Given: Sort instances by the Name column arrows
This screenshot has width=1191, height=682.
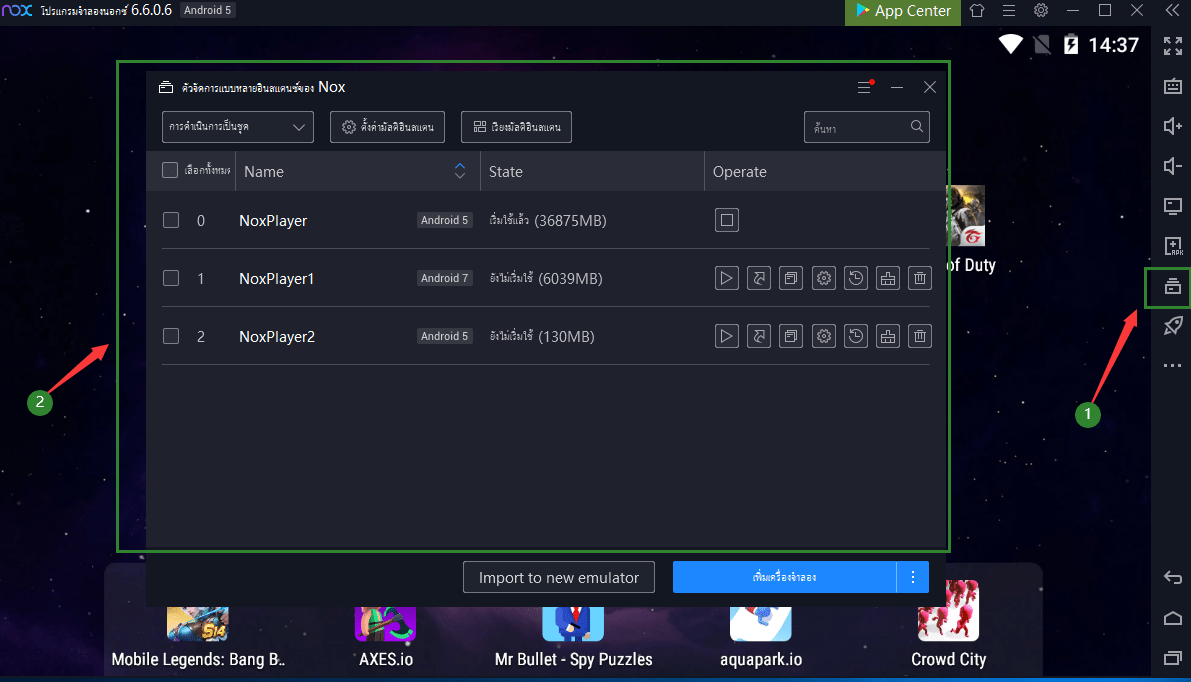Looking at the screenshot, I should (460, 171).
